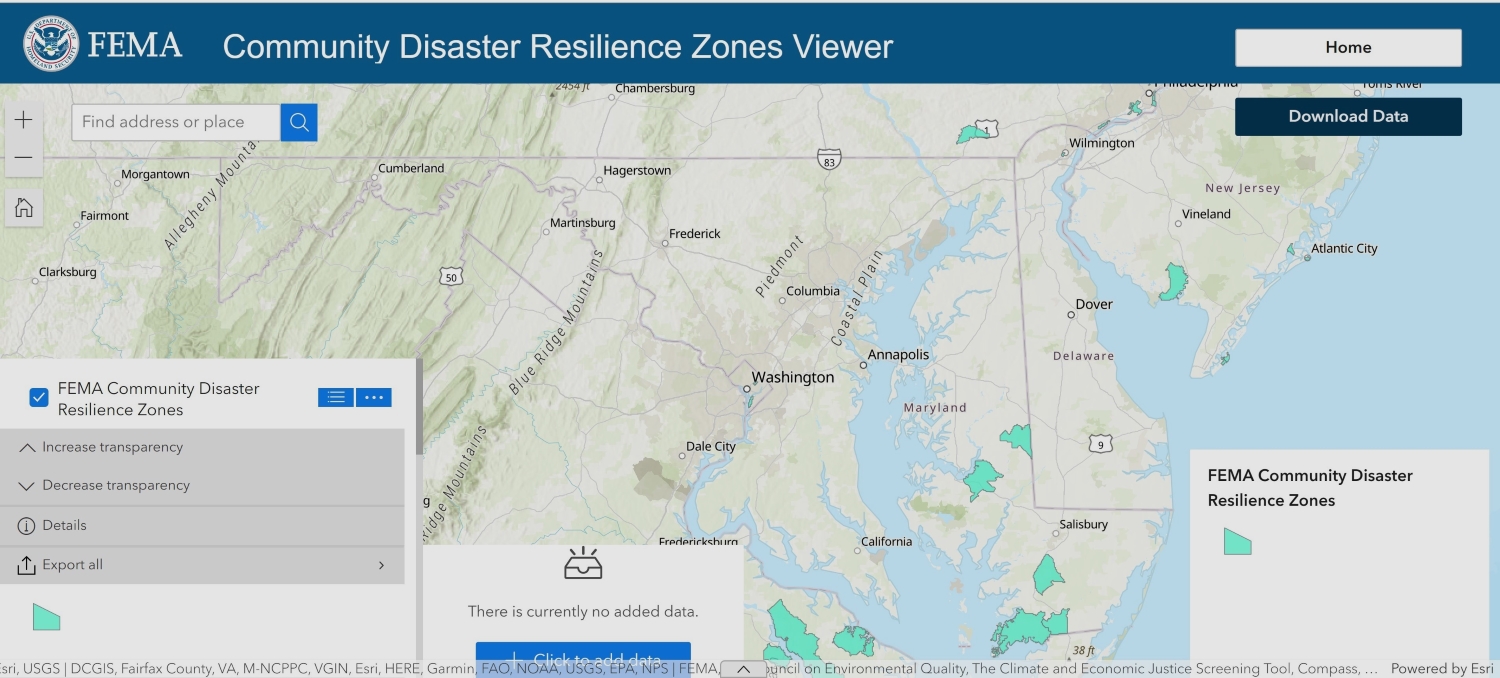Image resolution: width=1500 pixels, height=678 pixels.
Task: Open the layer legend list icon
Action: (336, 397)
